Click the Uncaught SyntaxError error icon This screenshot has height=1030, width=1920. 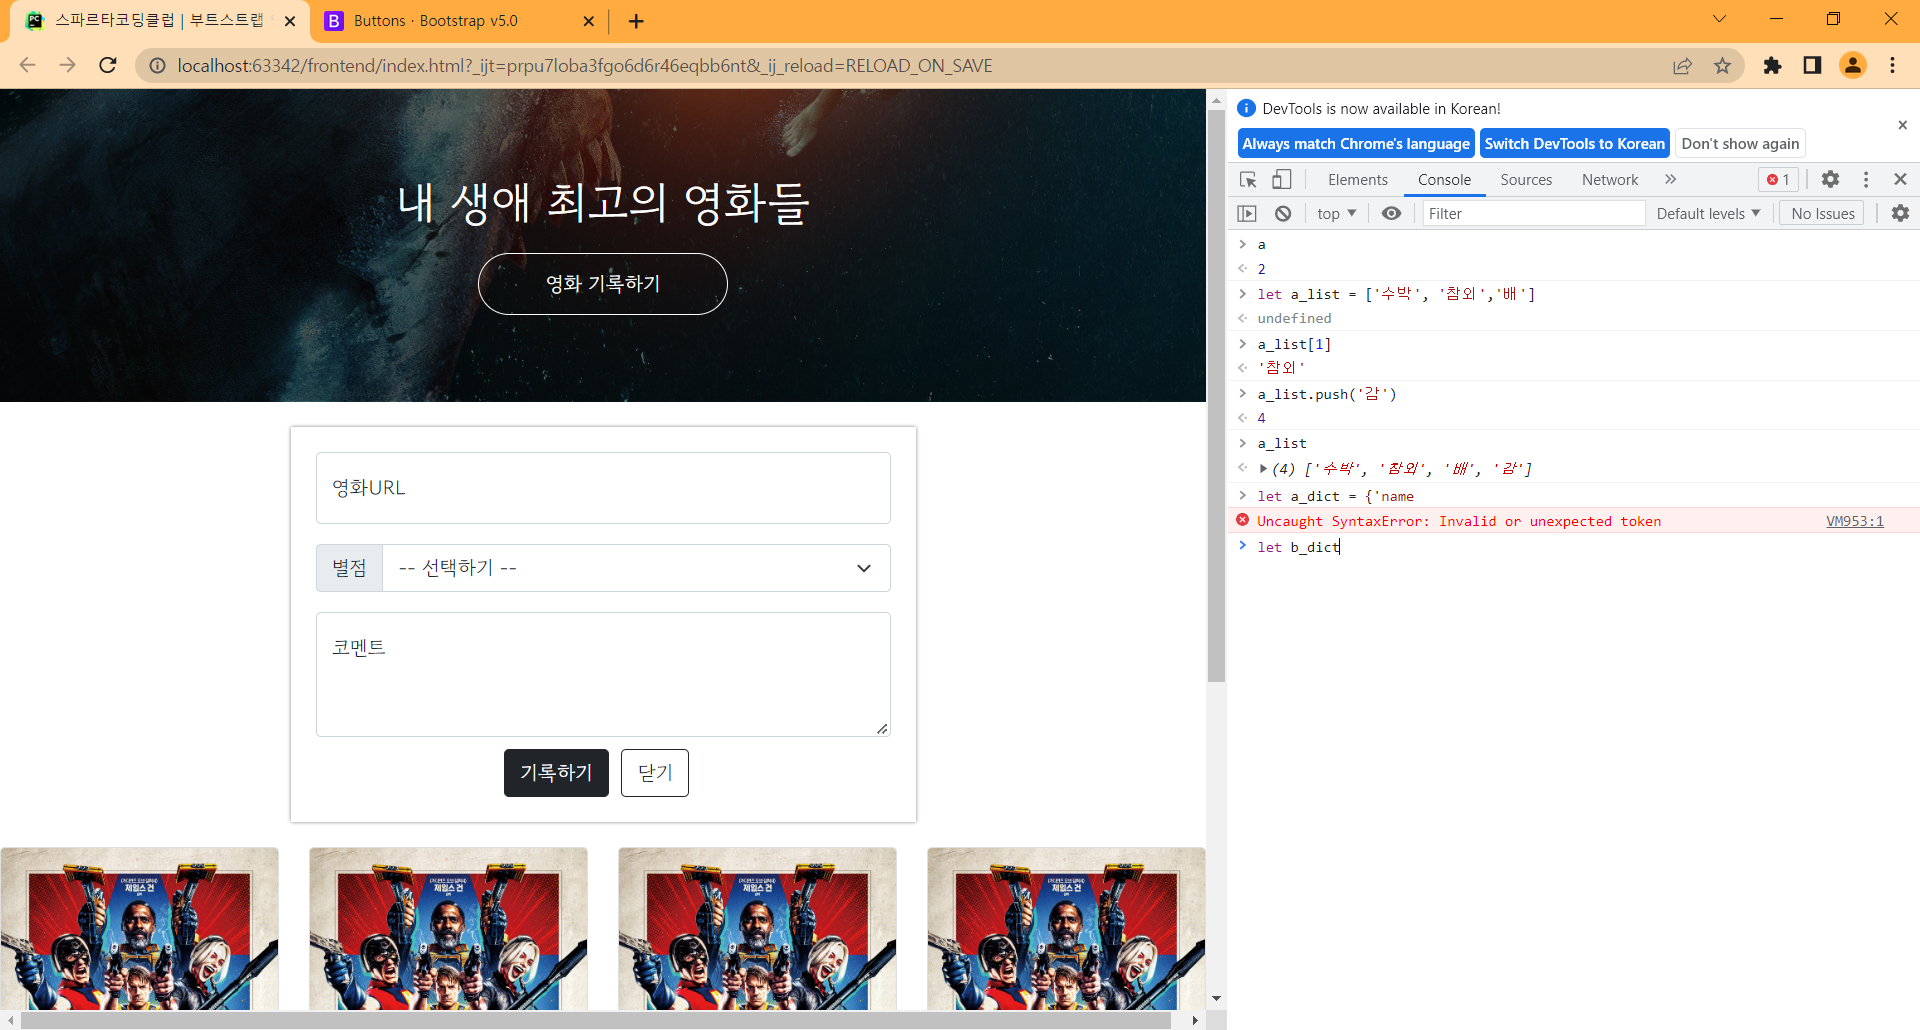pyautogui.click(x=1242, y=520)
